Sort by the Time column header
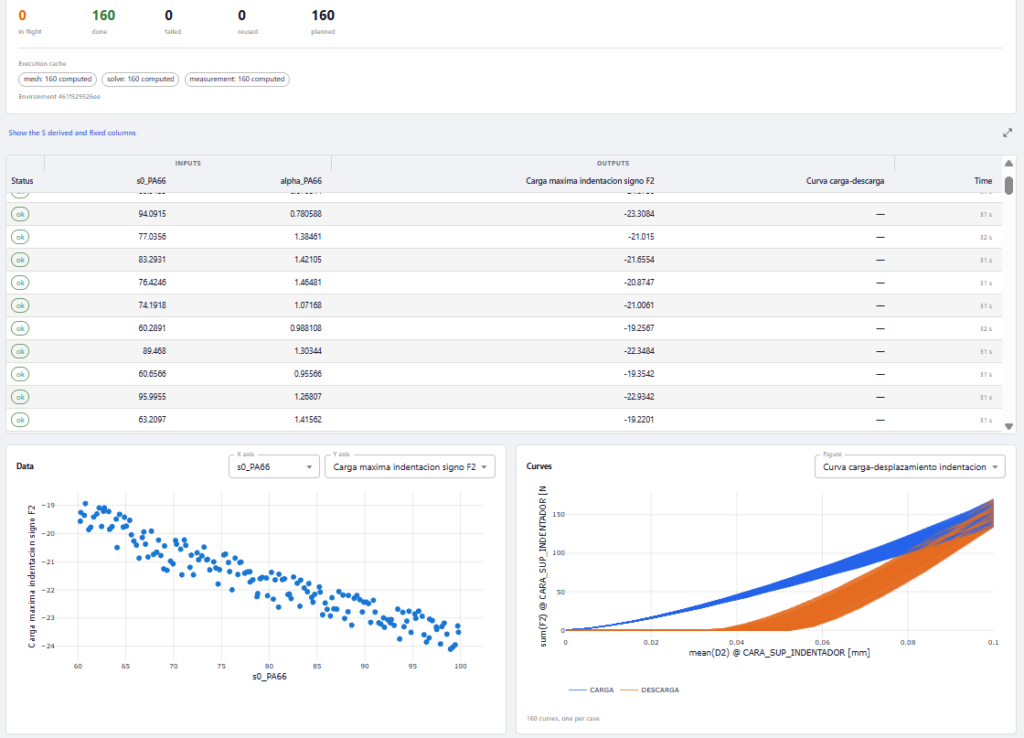This screenshot has width=1024, height=738. pos(983,181)
